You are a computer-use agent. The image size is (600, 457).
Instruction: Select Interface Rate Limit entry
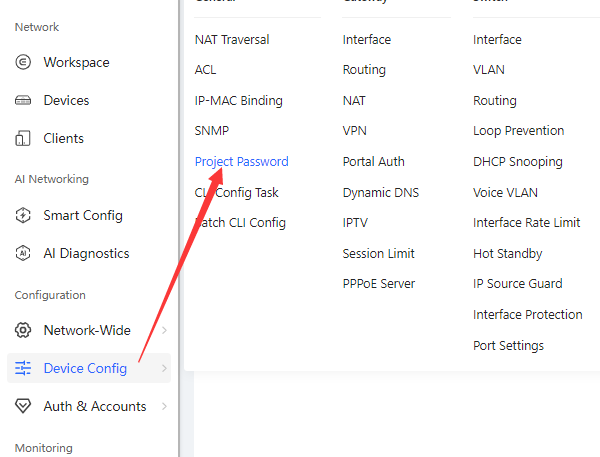point(527,222)
